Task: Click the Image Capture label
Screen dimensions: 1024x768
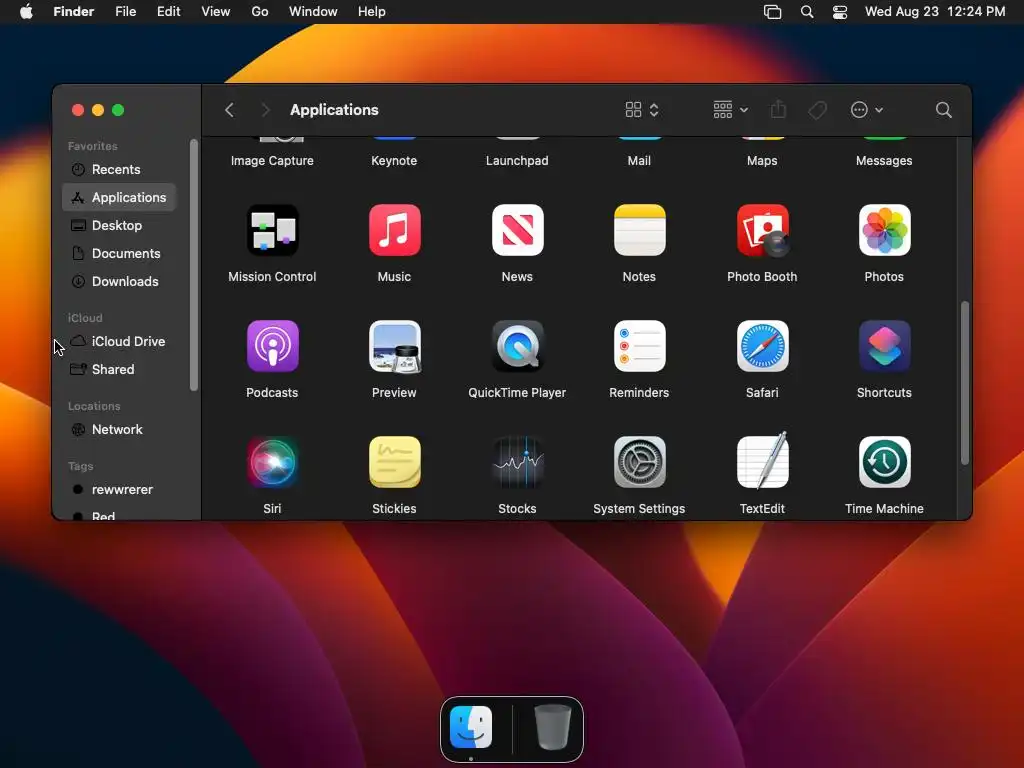Action: pyautogui.click(x=272, y=161)
